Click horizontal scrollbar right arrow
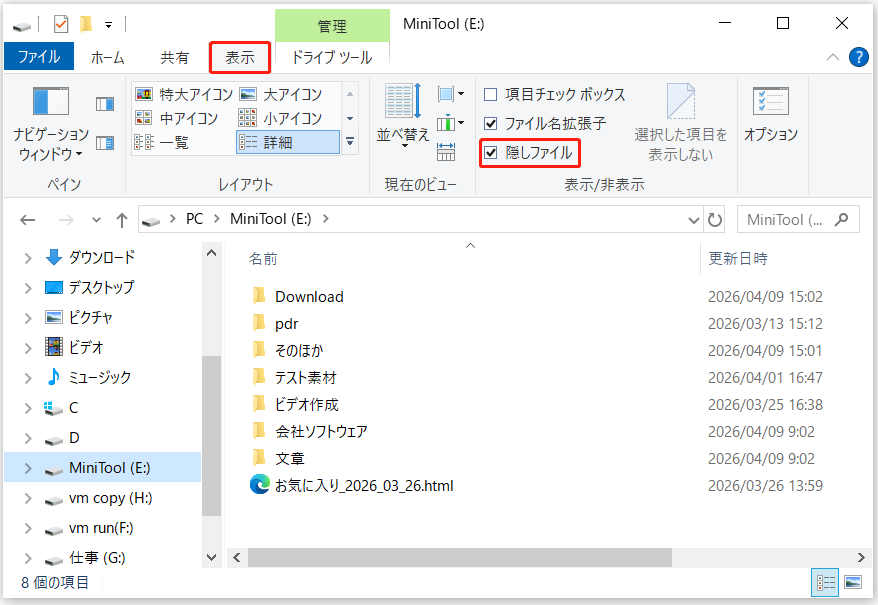Viewport: 878px width, 605px height. pos(861,557)
